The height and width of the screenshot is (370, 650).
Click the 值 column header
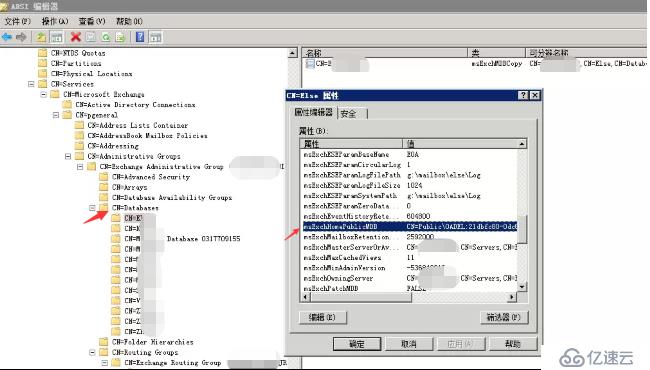[460, 144]
